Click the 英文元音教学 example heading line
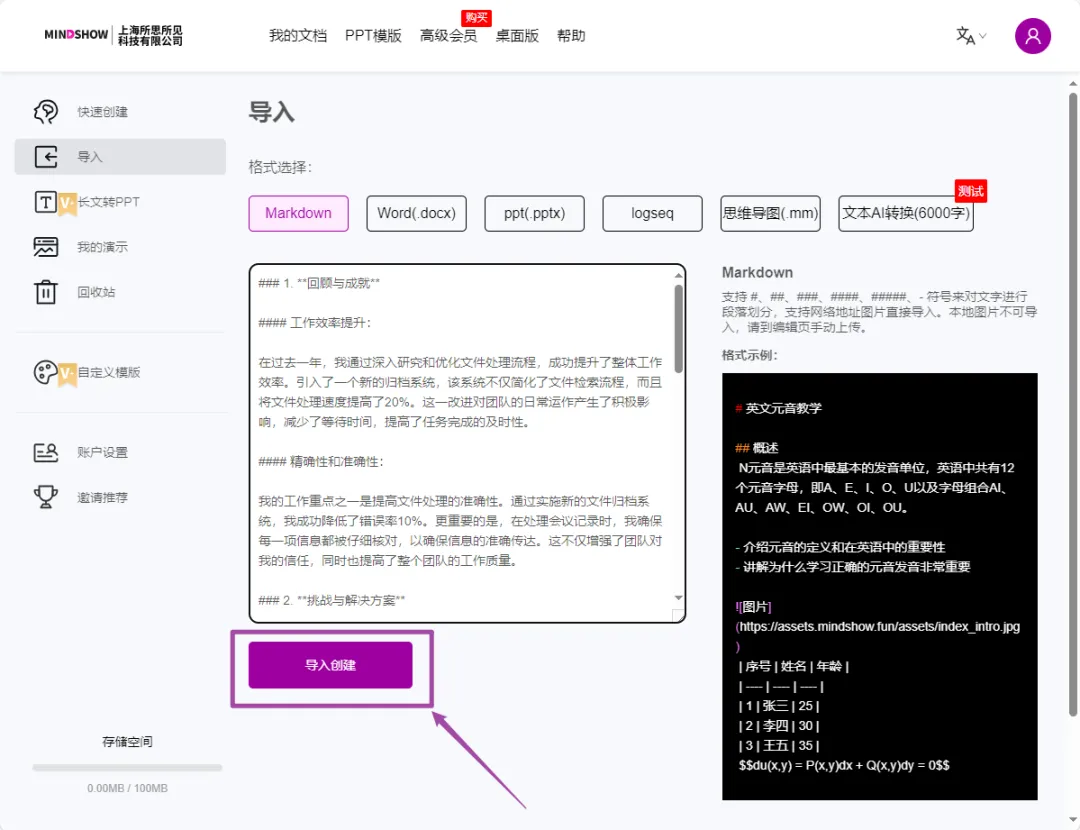The height and width of the screenshot is (830, 1080). pos(778,408)
